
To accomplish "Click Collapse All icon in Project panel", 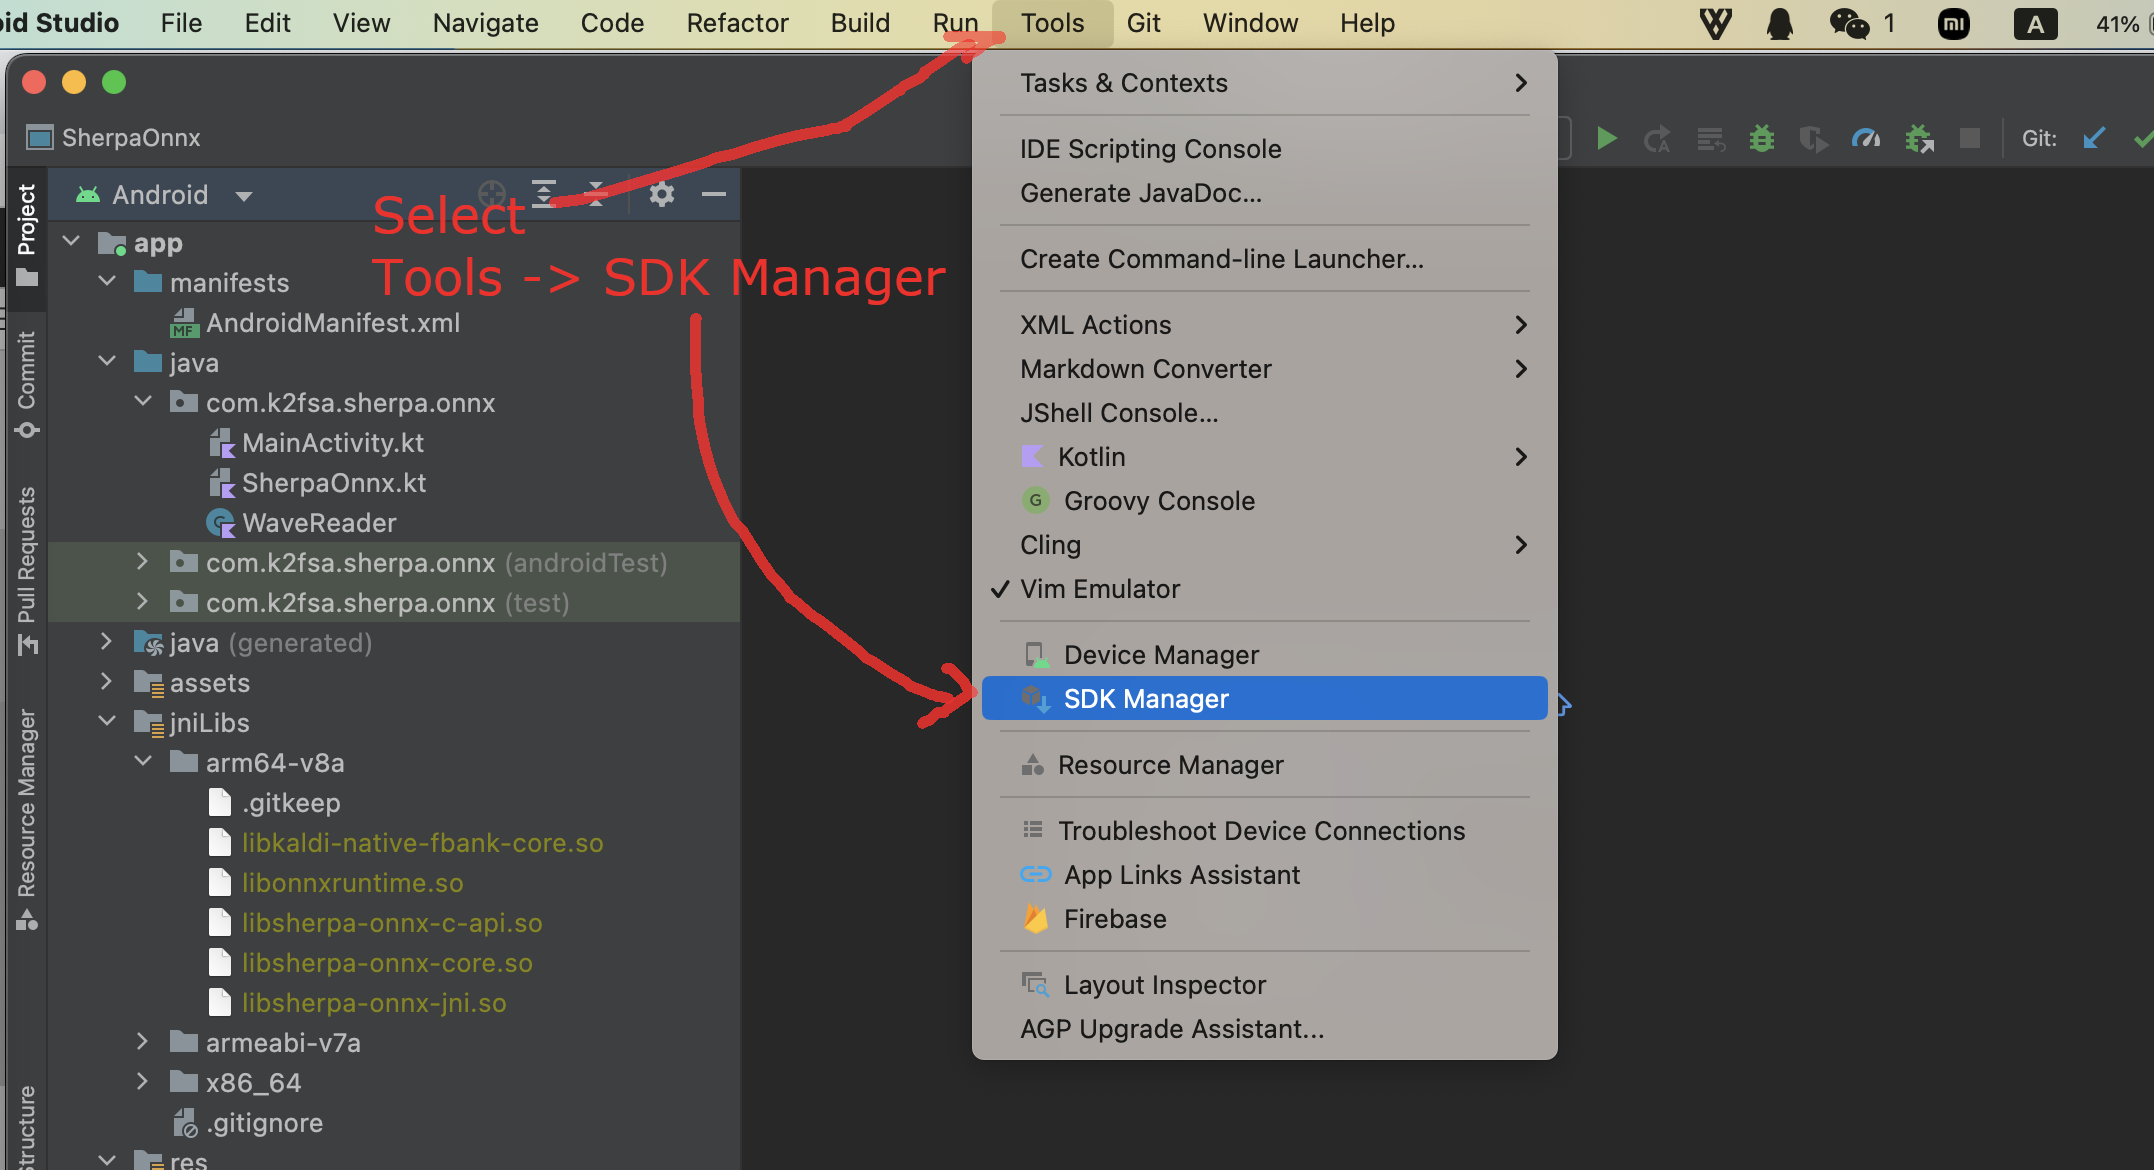I will [596, 194].
